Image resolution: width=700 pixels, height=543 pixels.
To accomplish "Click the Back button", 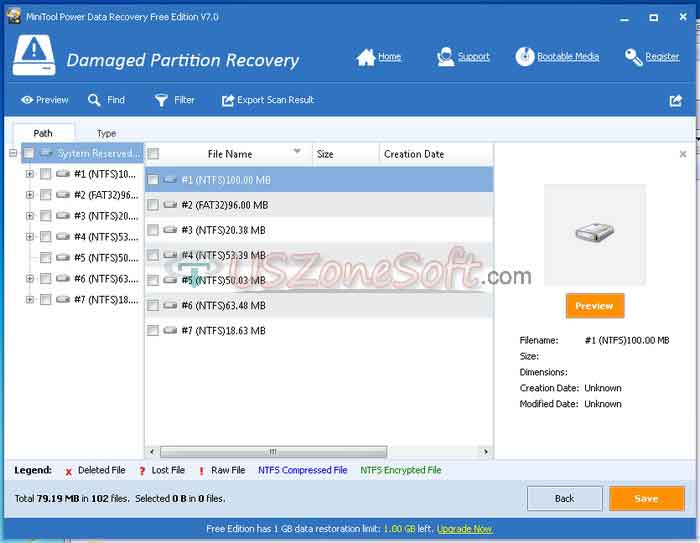I will point(565,498).
